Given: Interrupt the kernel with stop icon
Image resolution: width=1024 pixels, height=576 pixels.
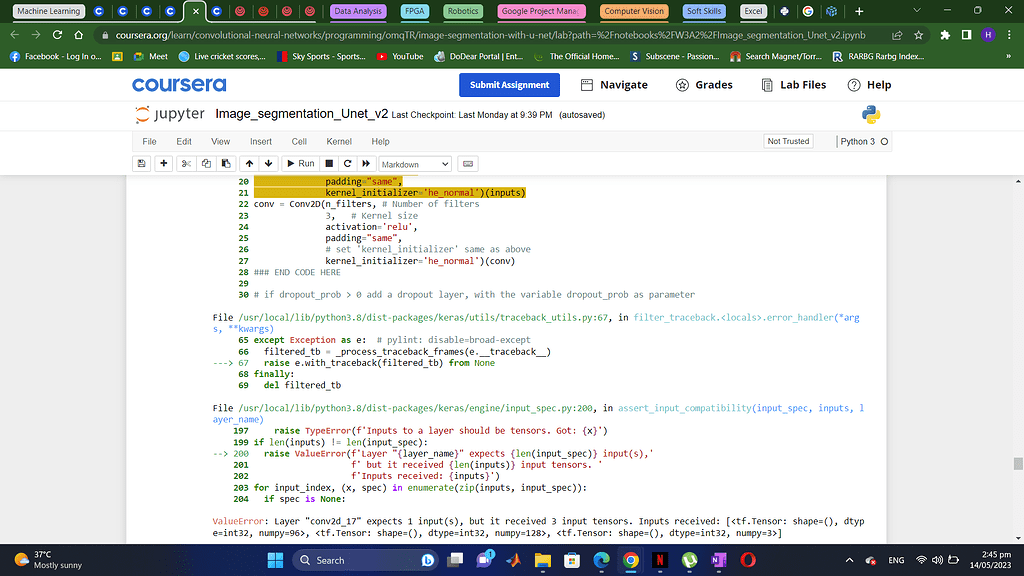Looking at the screenshot, I should pyautogui.click(x=329, y=163).
